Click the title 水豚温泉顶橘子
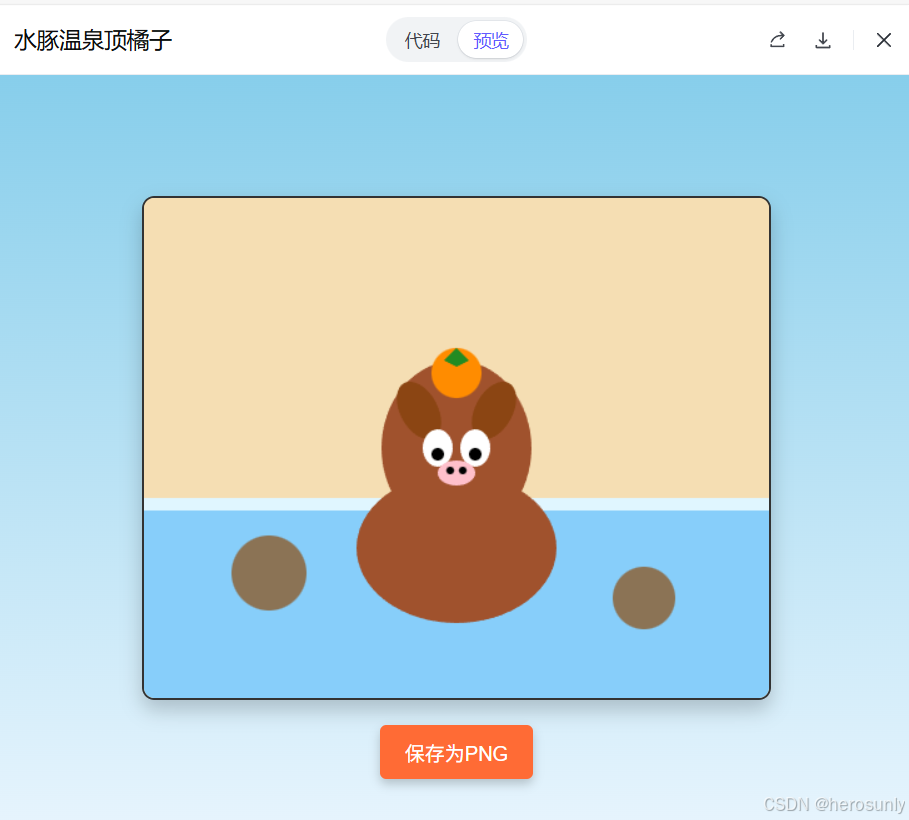Viewport: 909px width, 820px height. point(92,41)
